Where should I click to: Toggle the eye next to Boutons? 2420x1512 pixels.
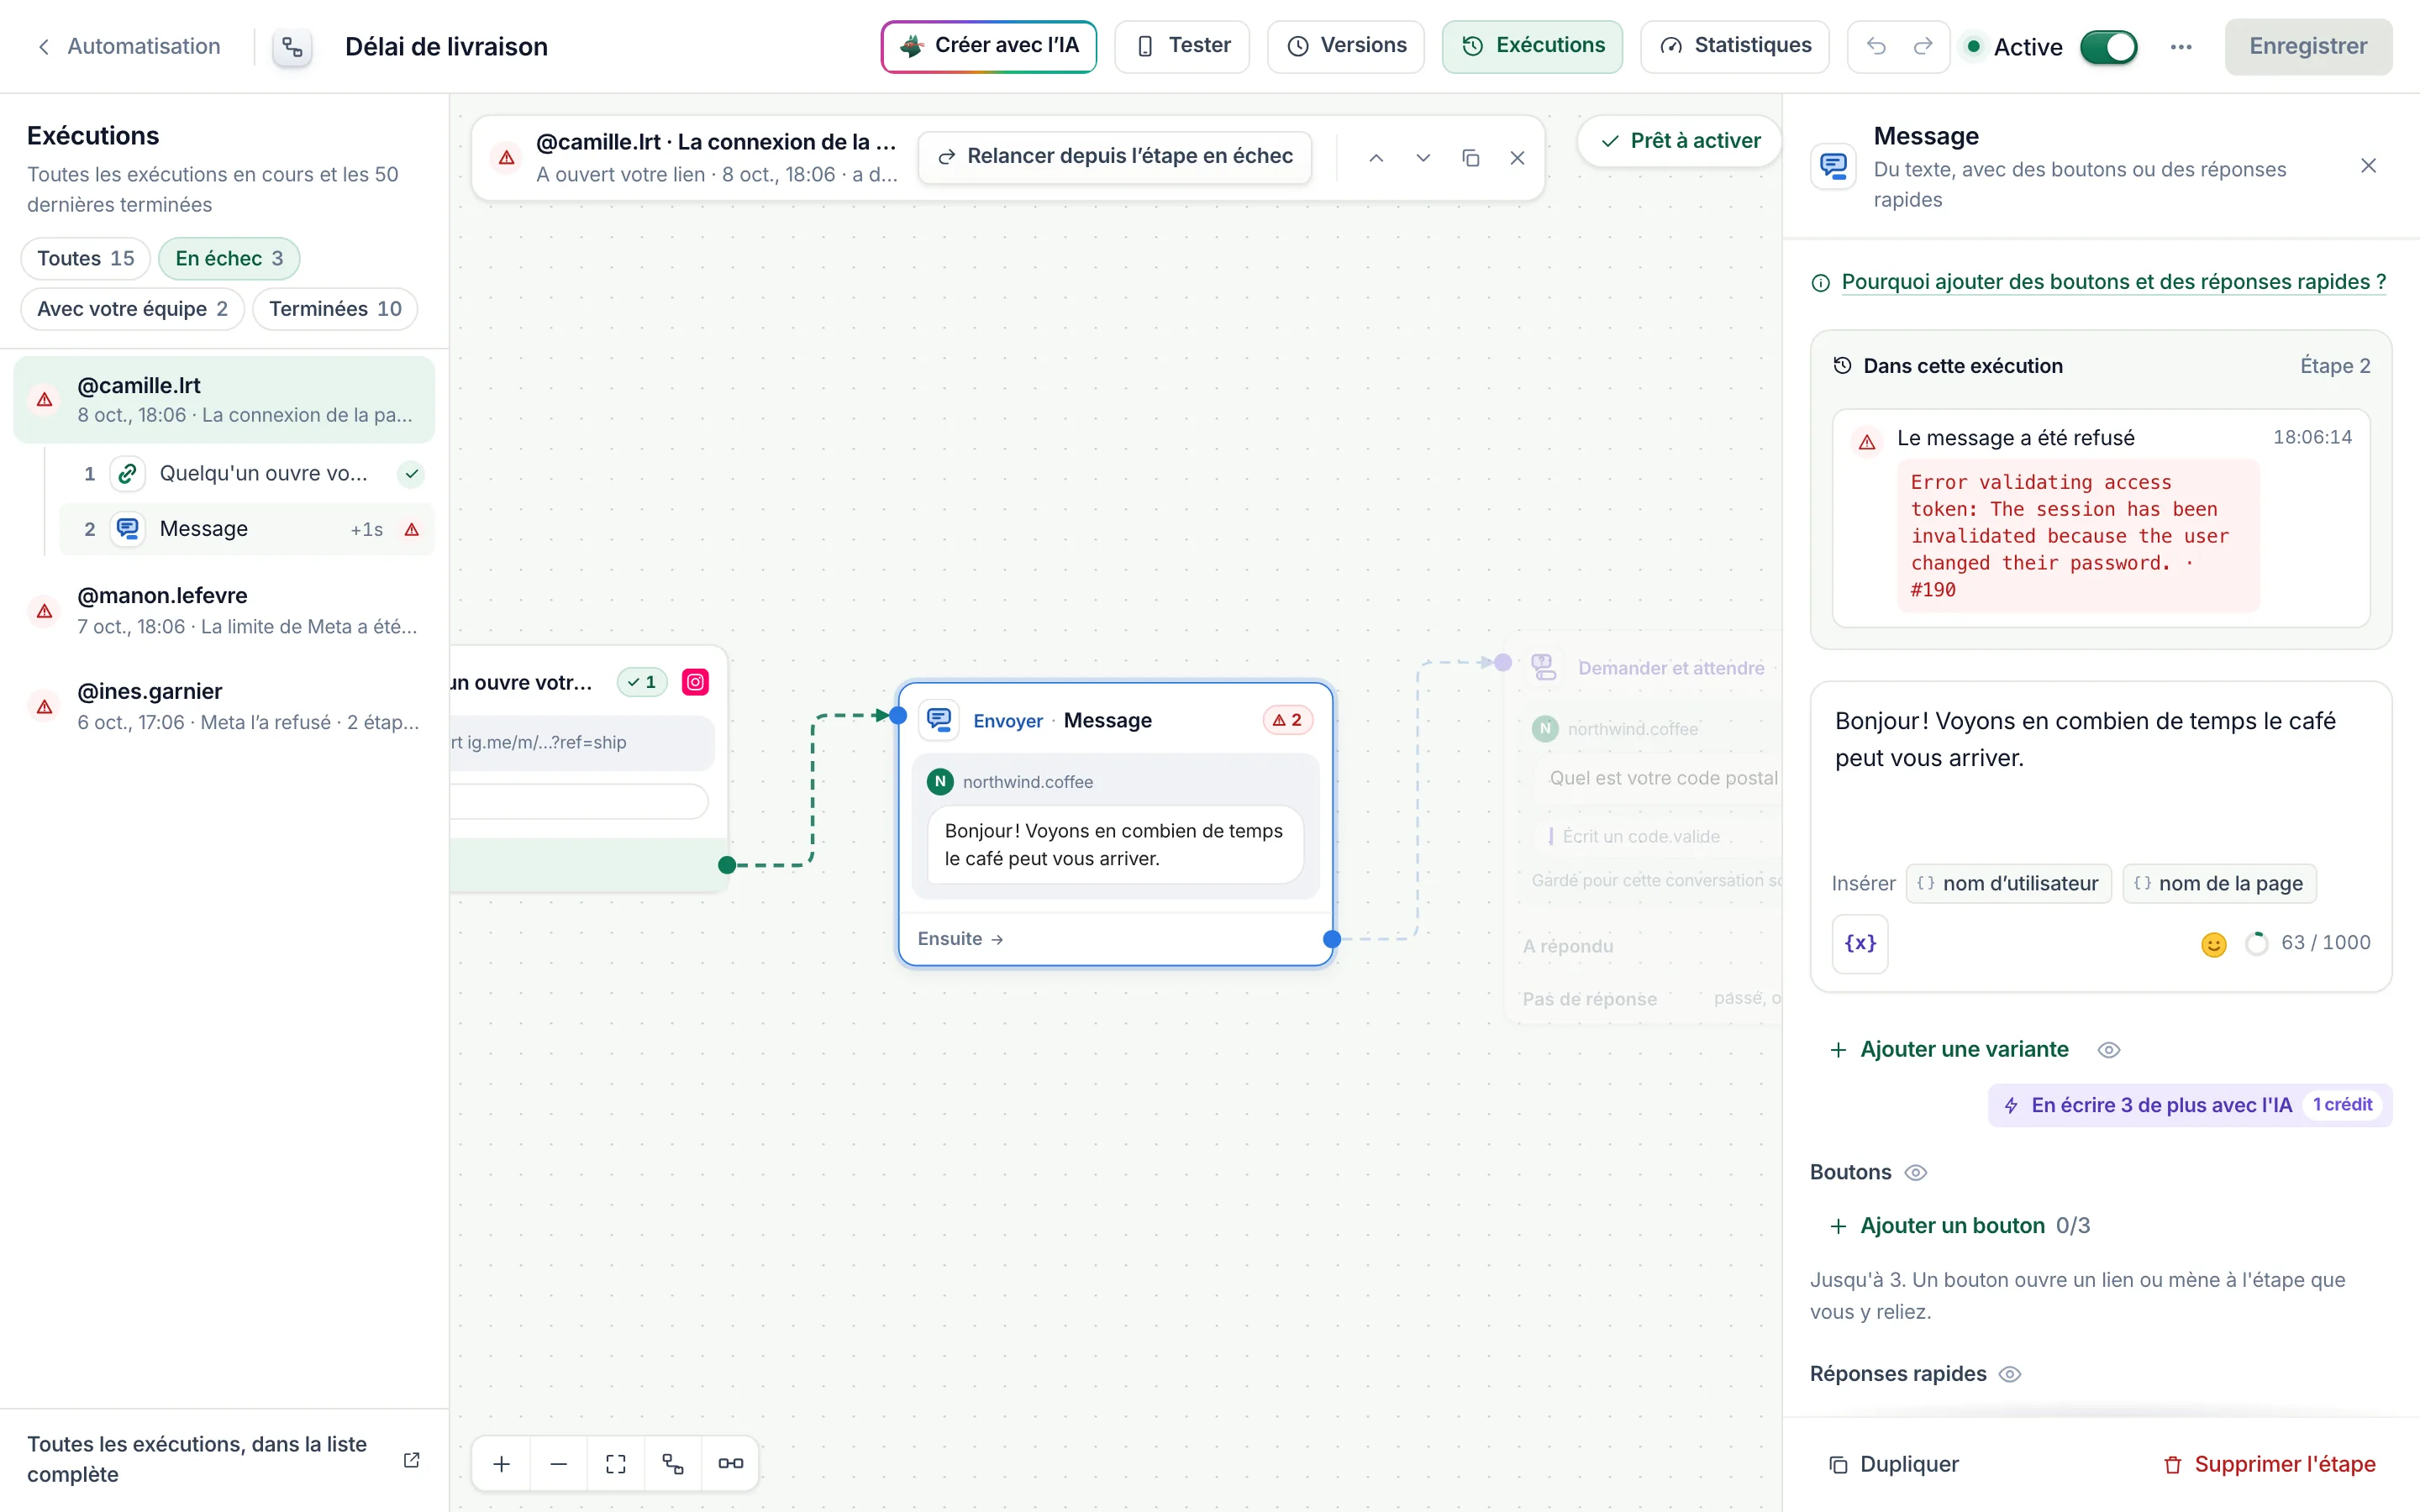(x=1915, y=1172)
